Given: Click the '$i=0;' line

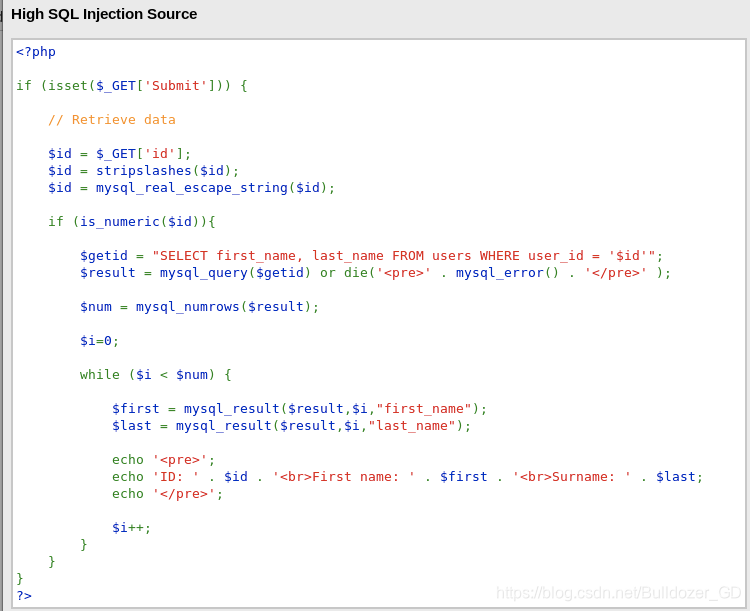Looking at the screenshot, I should tap(99, 341).
